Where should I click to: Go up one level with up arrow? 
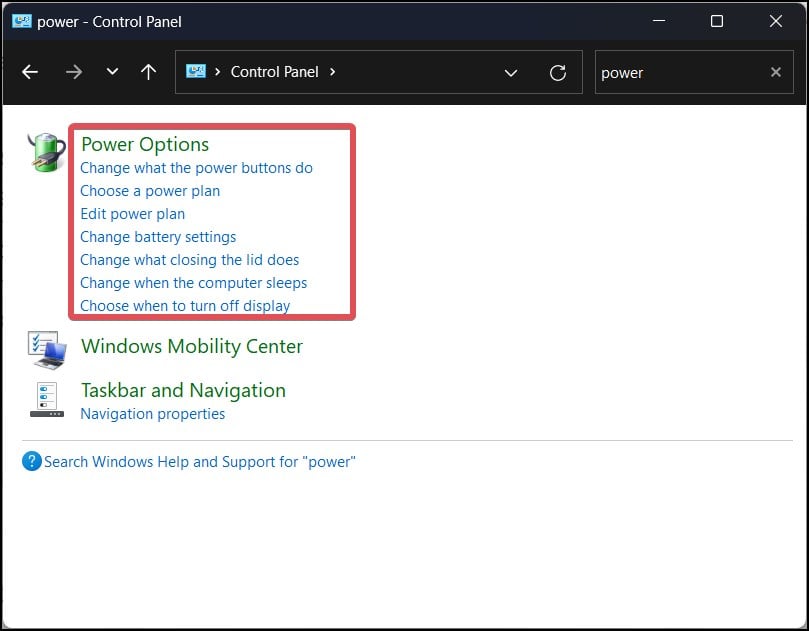149,72
